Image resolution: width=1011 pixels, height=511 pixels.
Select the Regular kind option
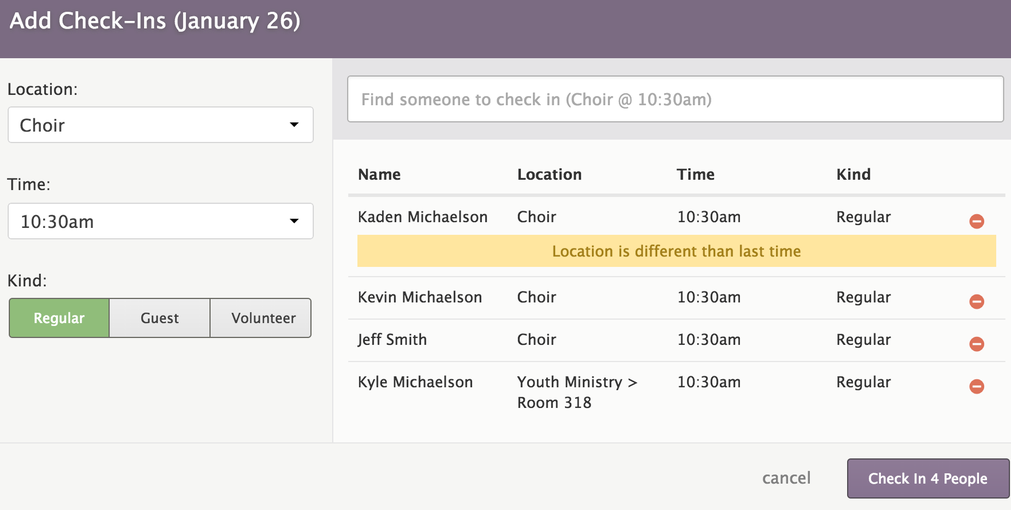click(x=59, y=318)
